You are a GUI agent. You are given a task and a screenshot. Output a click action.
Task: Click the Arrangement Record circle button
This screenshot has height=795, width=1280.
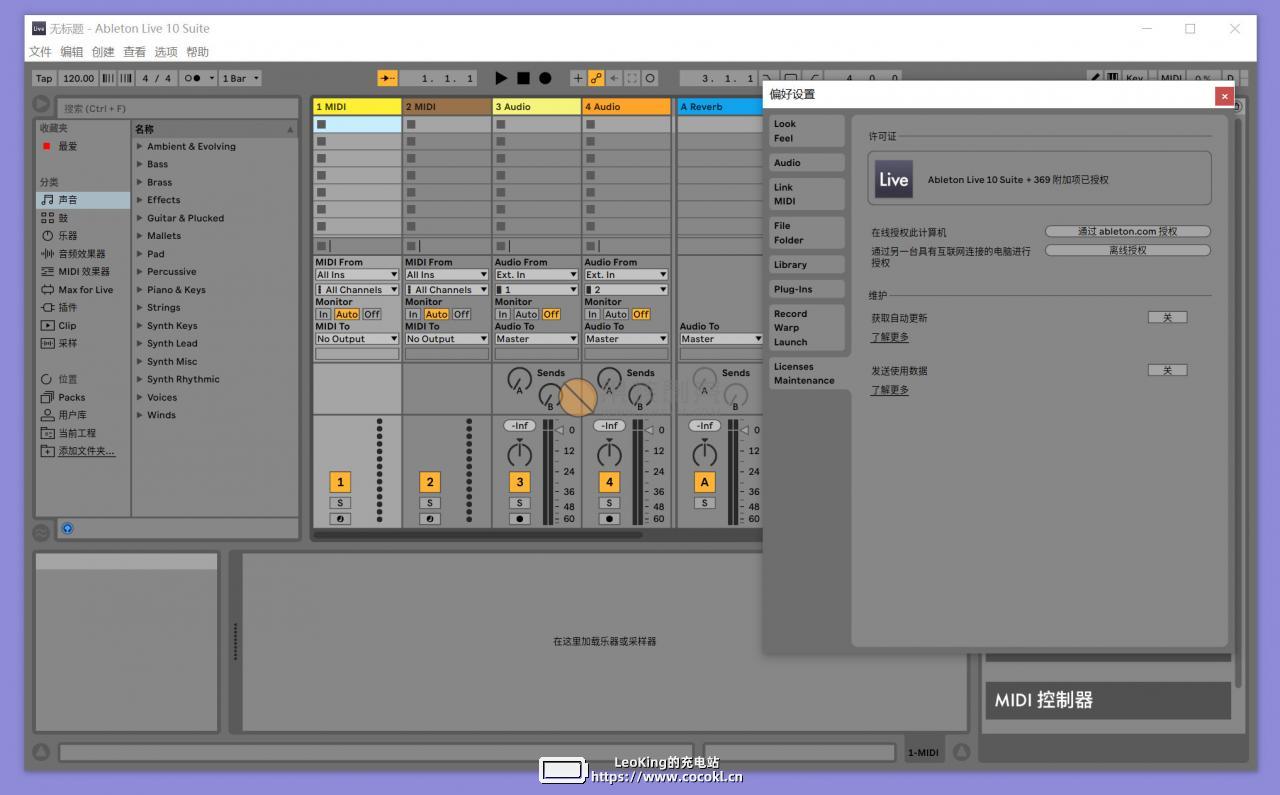coord(545,78)
